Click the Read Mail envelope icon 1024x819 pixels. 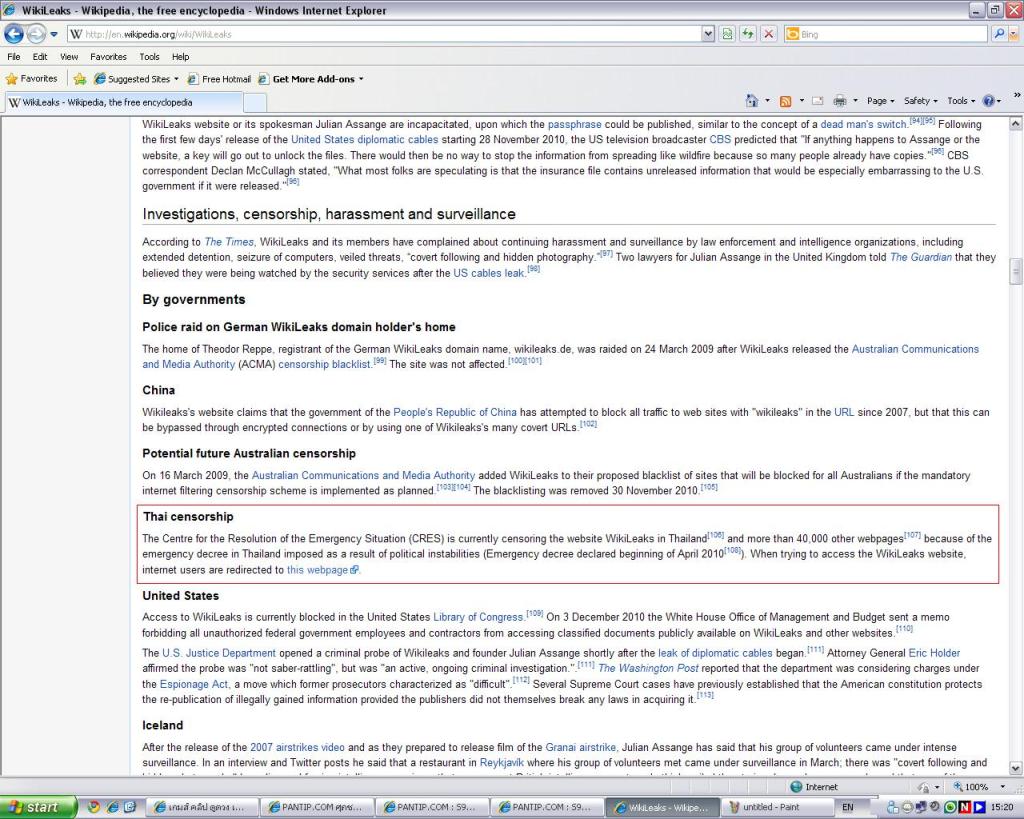[818, 101]
